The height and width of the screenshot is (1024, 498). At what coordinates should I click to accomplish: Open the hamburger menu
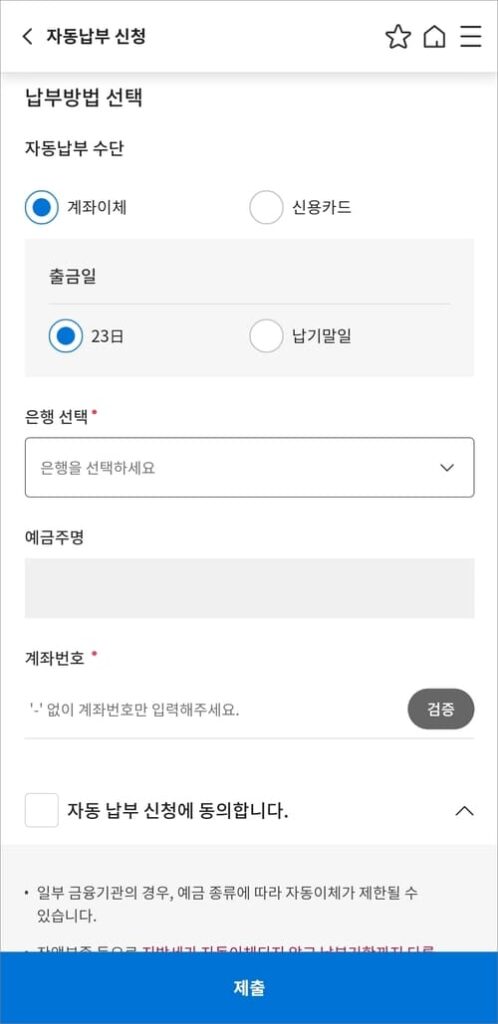(470, 37)
